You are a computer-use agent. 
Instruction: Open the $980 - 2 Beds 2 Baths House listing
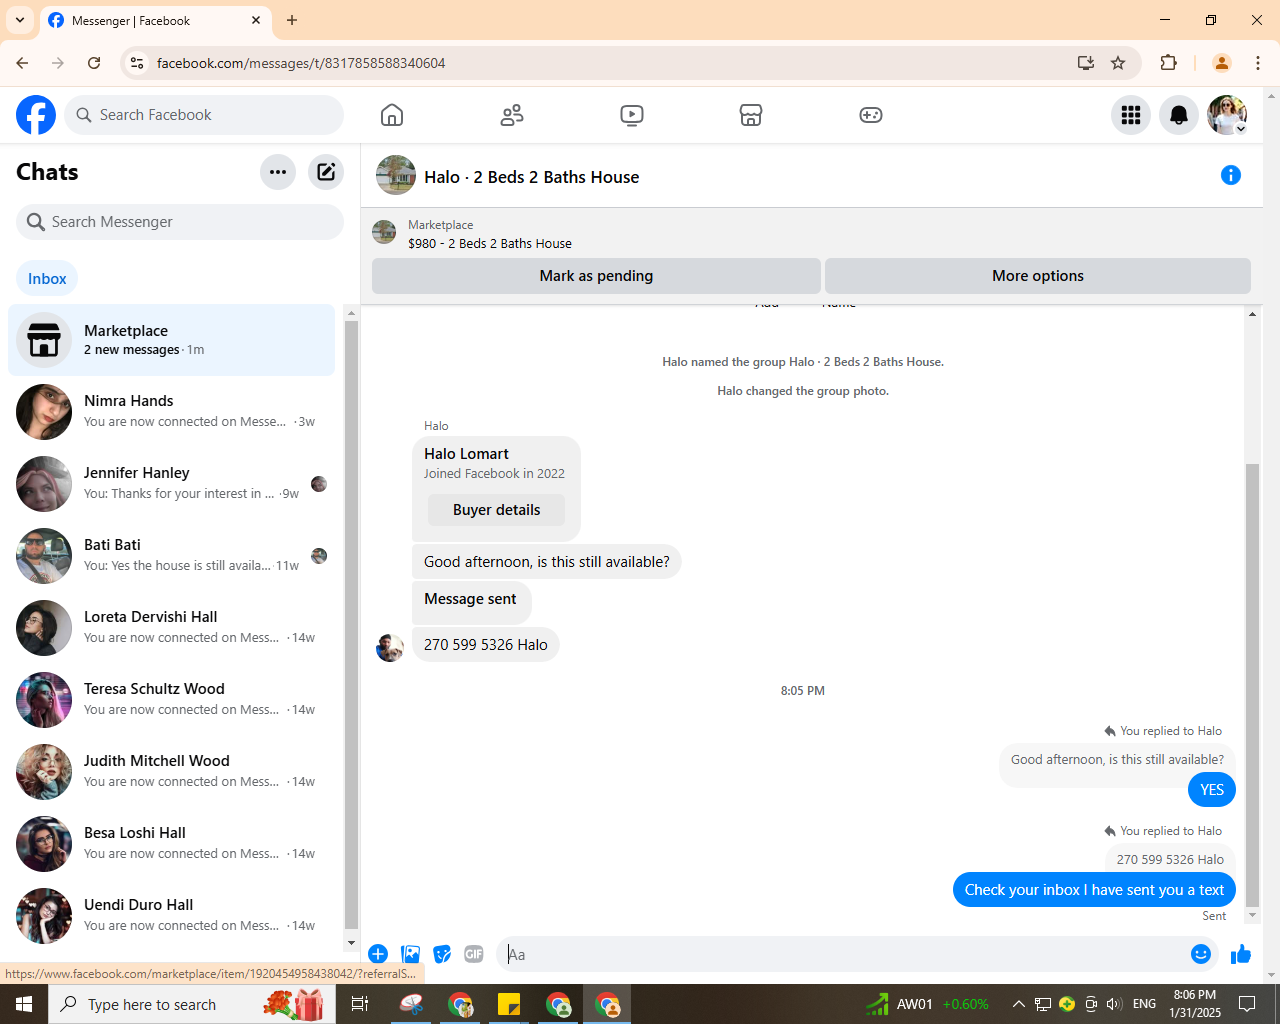[x=490, y=243]
